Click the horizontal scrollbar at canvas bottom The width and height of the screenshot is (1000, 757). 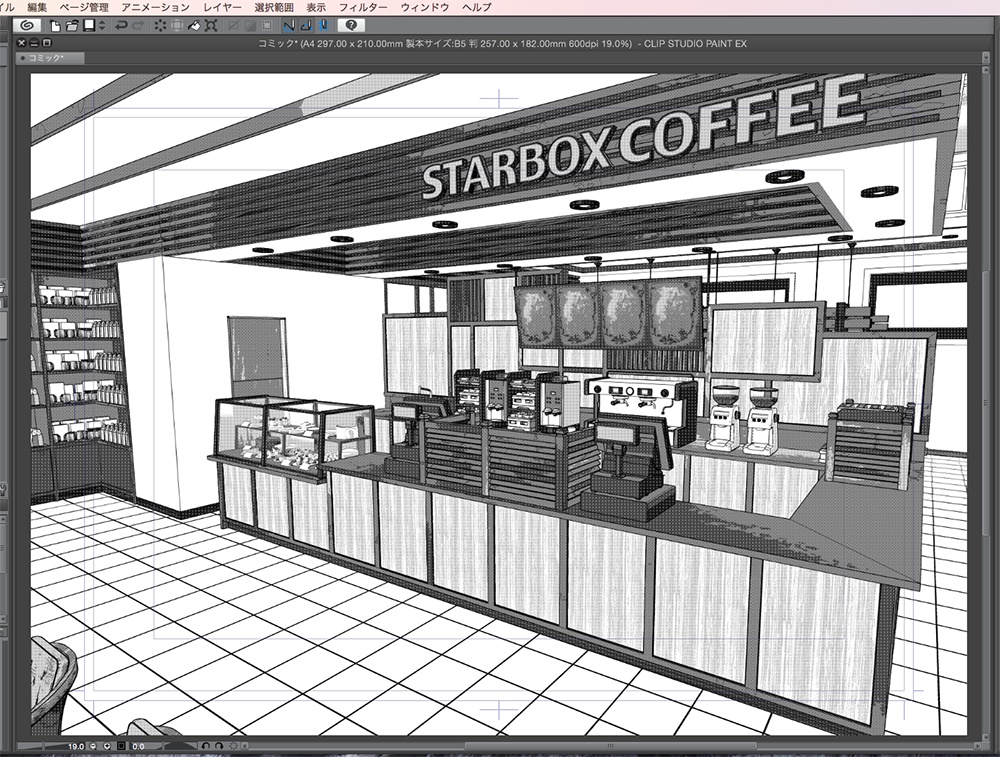[x=610, y=745]
